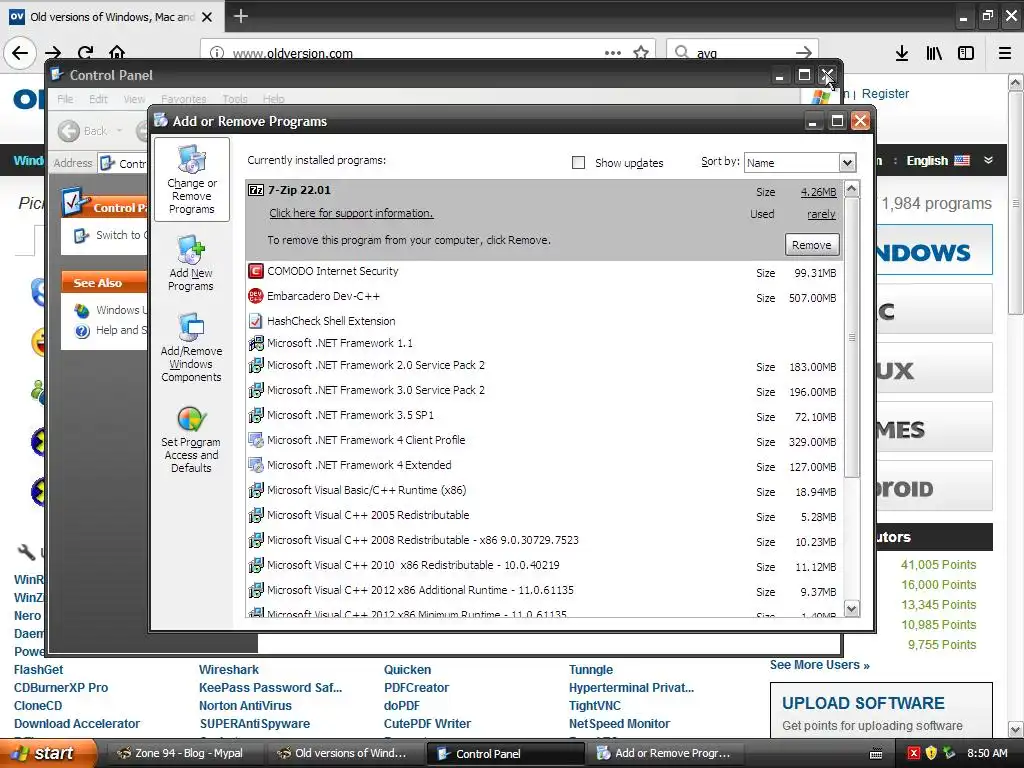This screenshot has height=768, width=1024.
Task: Open Wireshark download link
Action: [229, 669]
